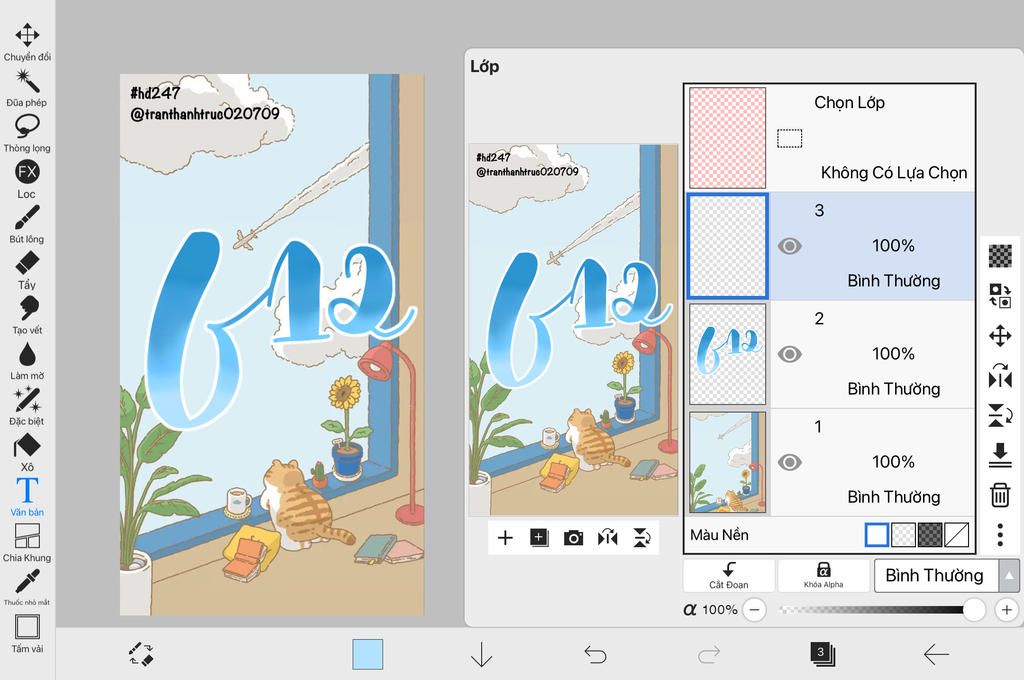Click the back arrow in bottom bar
The height and width of the screenshot is (680, 1024).
click(x=936, y=654)
